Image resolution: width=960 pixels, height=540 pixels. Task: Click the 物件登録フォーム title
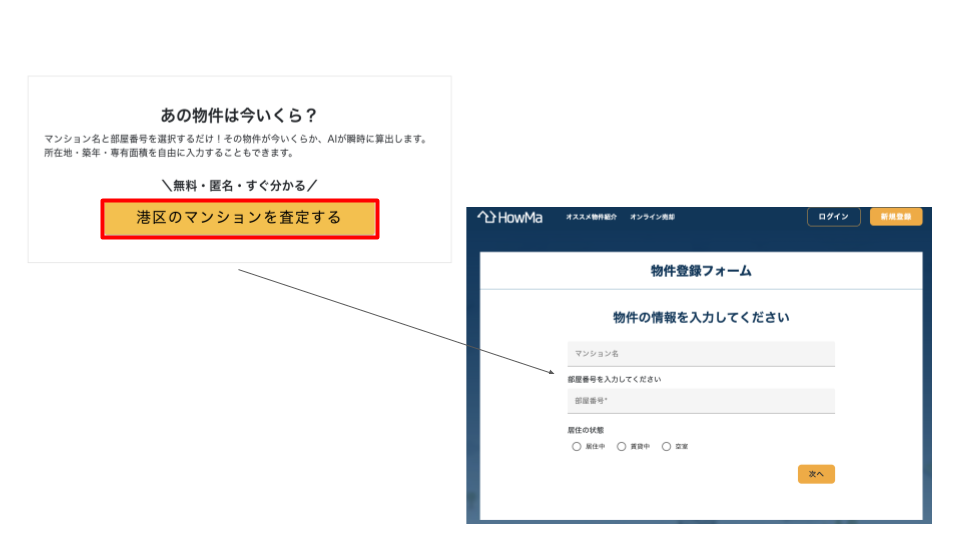[x=700, y=271]
